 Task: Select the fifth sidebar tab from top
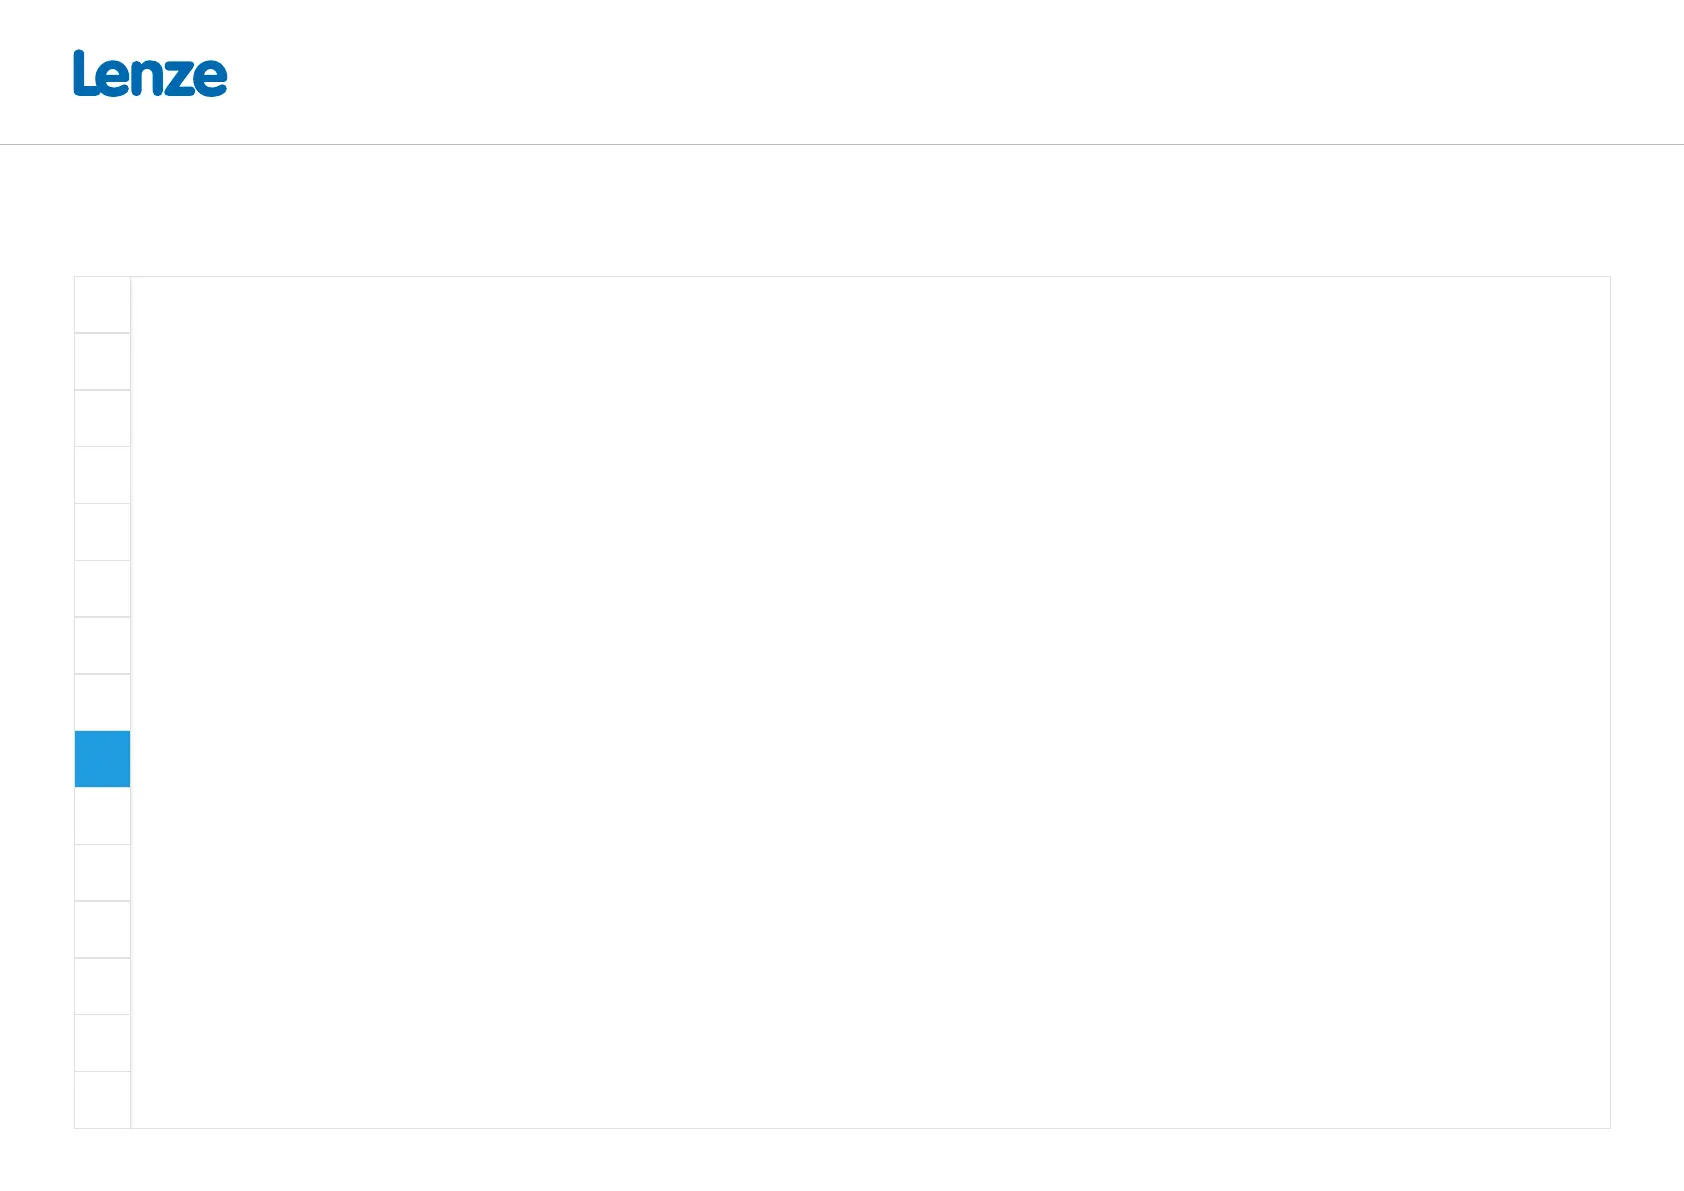102,532
